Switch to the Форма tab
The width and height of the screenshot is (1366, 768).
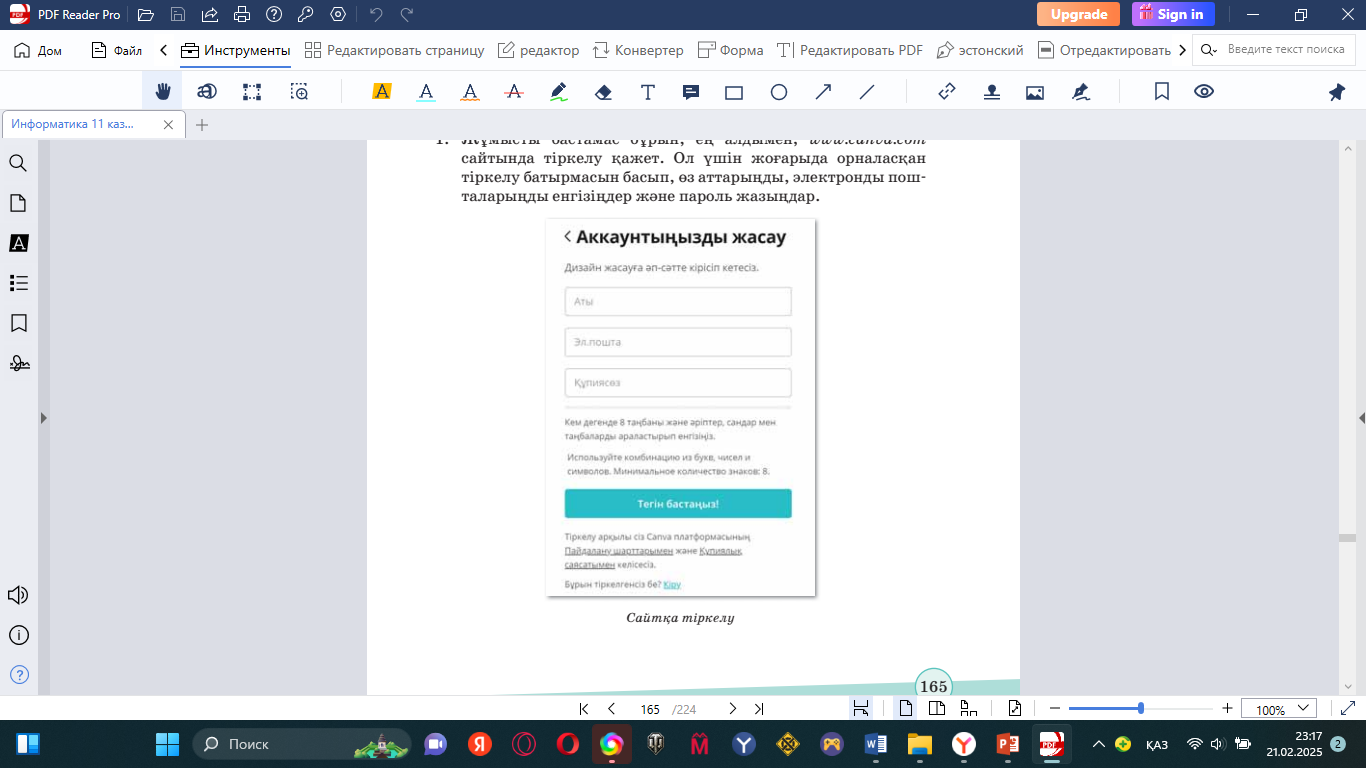[730, 50]
